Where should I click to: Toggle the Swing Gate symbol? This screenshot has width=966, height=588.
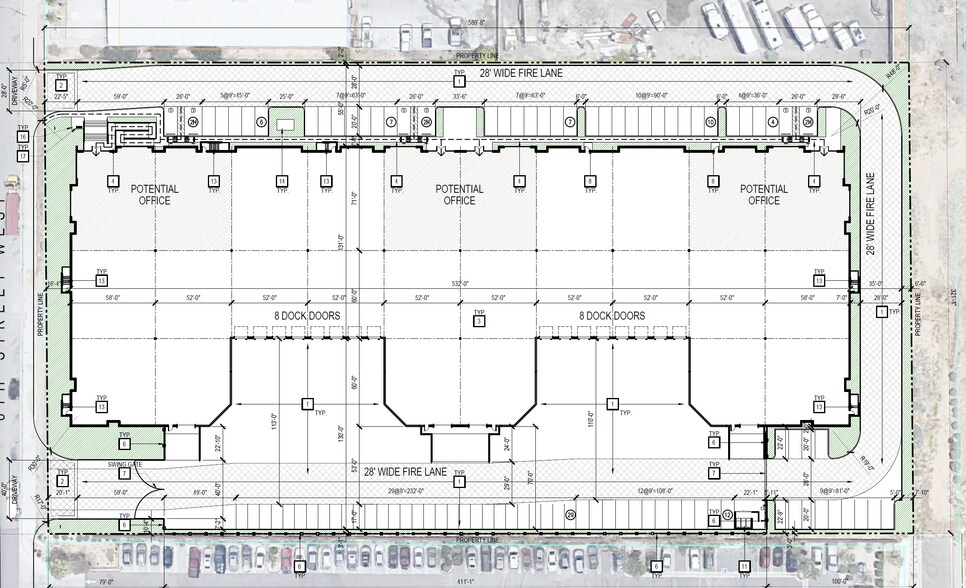coord(124,465)
